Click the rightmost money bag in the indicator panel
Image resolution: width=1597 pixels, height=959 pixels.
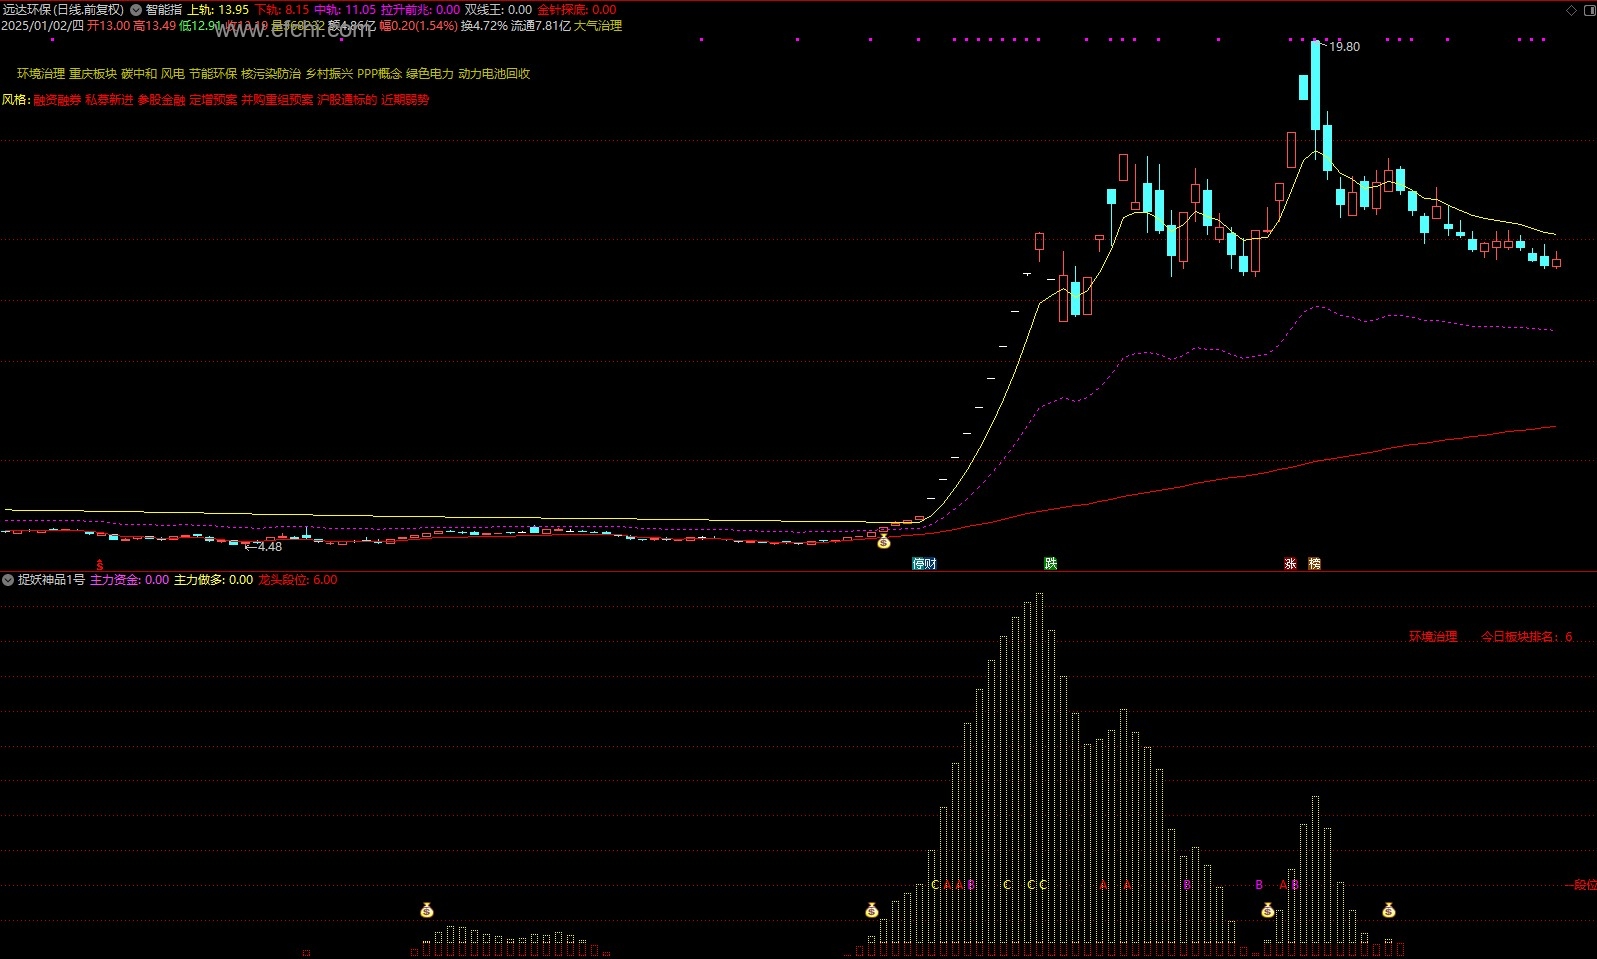(1388, 910)
